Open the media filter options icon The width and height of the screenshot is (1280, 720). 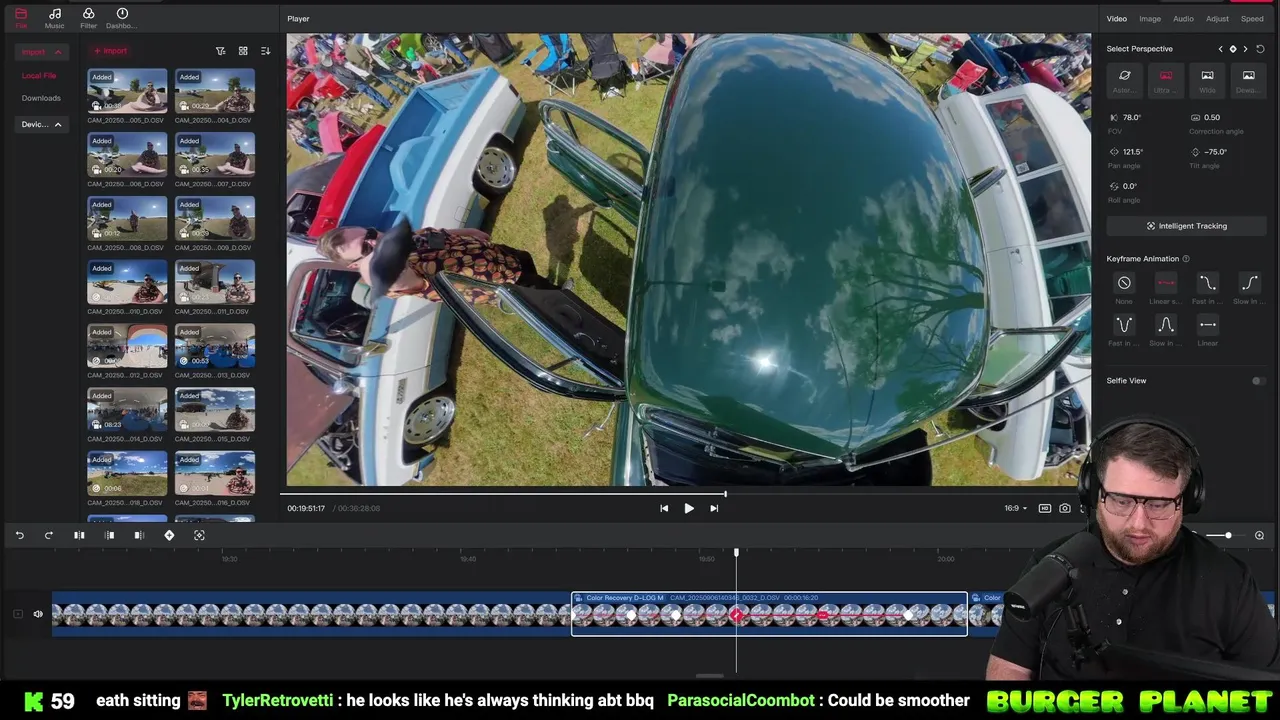(221, 51)
